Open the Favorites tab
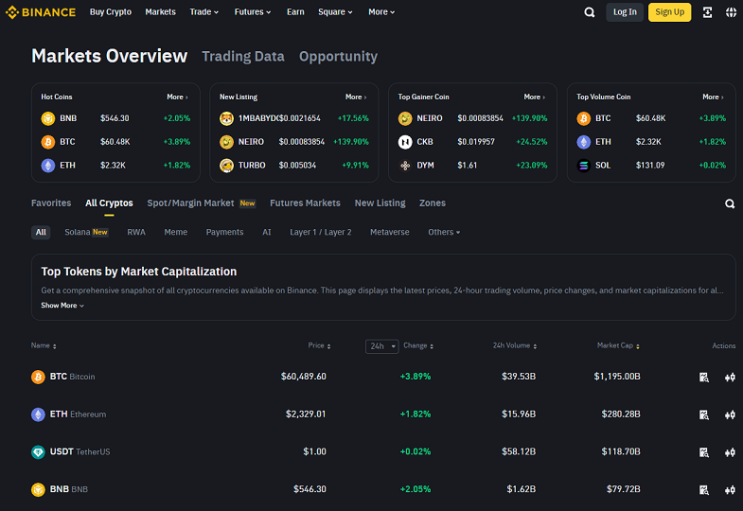The height and width of the screenshot is (511, 743). tap(51, 203)
